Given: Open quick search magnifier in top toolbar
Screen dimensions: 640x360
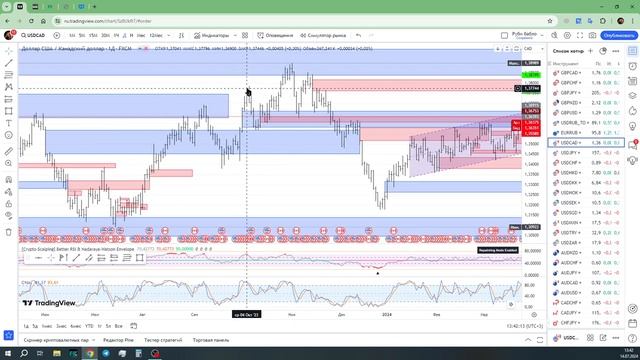Looking at the screenshot, I should tap(554, 36).
